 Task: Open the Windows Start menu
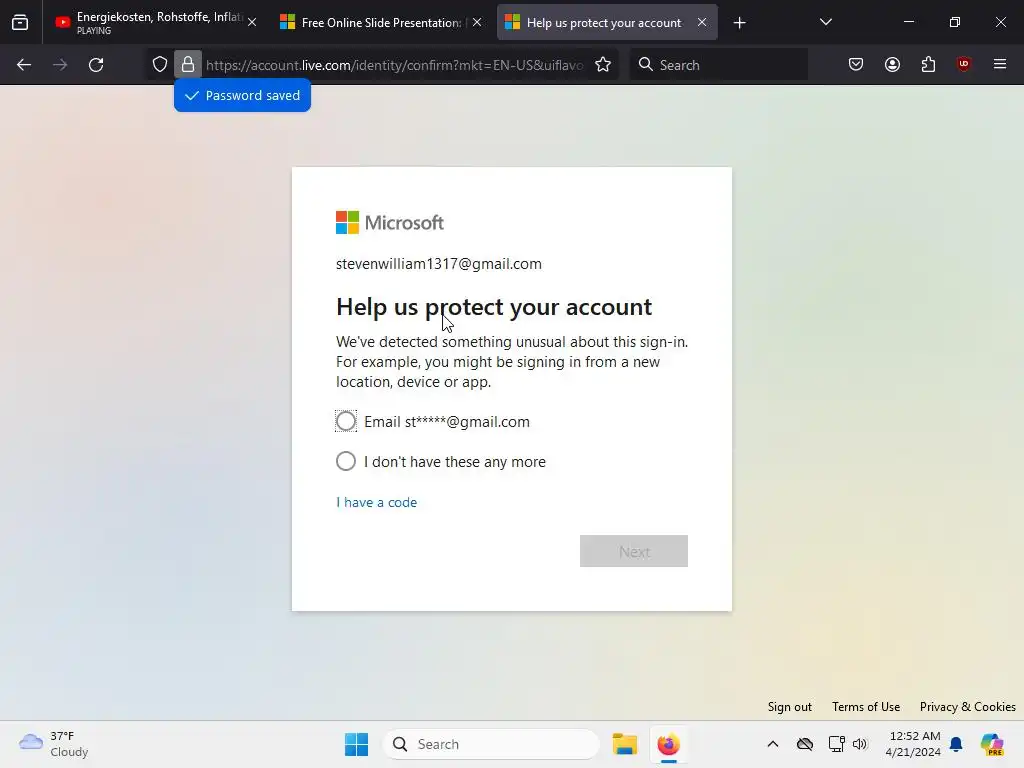point(357,744)
